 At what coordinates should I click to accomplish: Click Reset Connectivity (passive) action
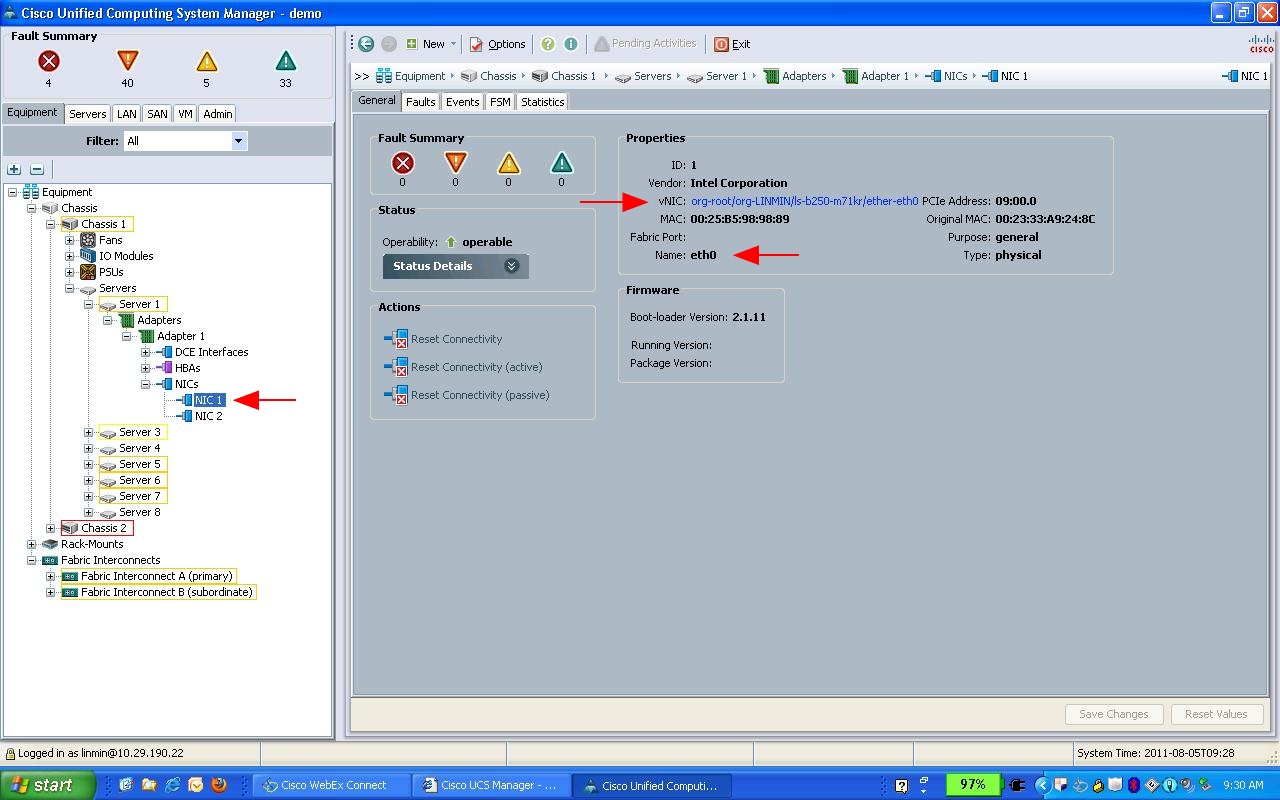(480, 395)
